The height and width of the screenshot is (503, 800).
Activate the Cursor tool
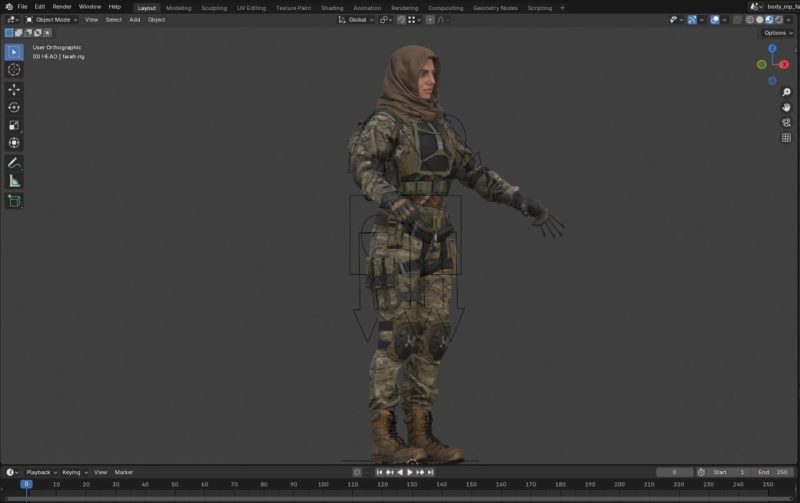(x=14, y=70)
